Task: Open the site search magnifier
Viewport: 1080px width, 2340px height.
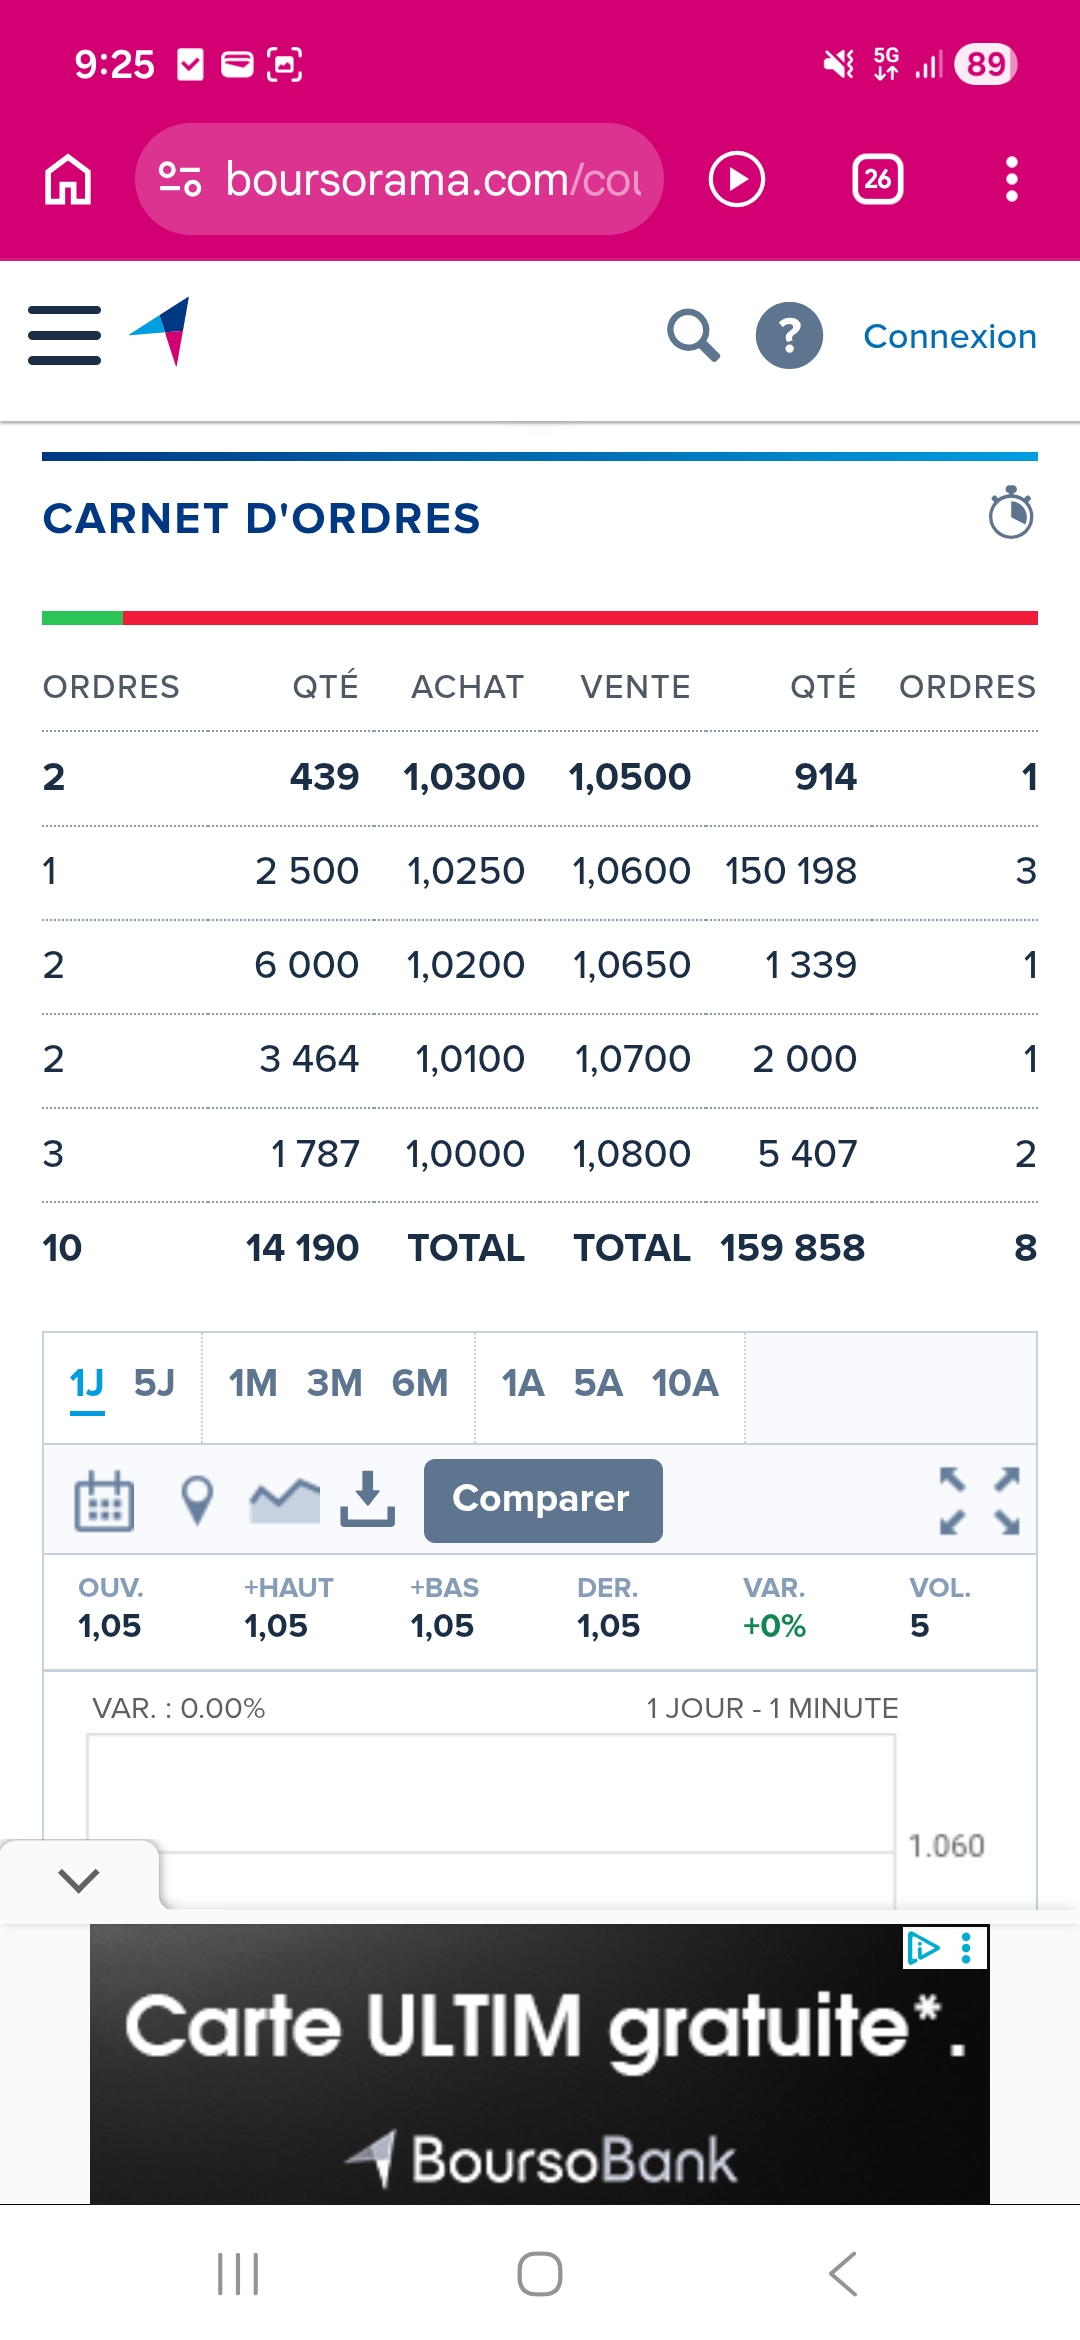Action: click(693, 336)
